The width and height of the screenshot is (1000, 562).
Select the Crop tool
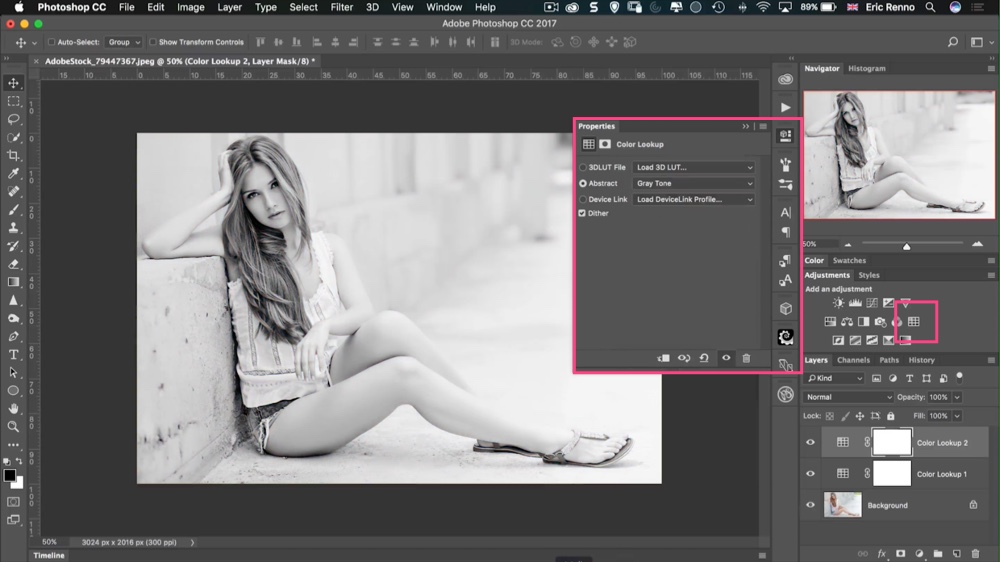(x=13, y=156)
